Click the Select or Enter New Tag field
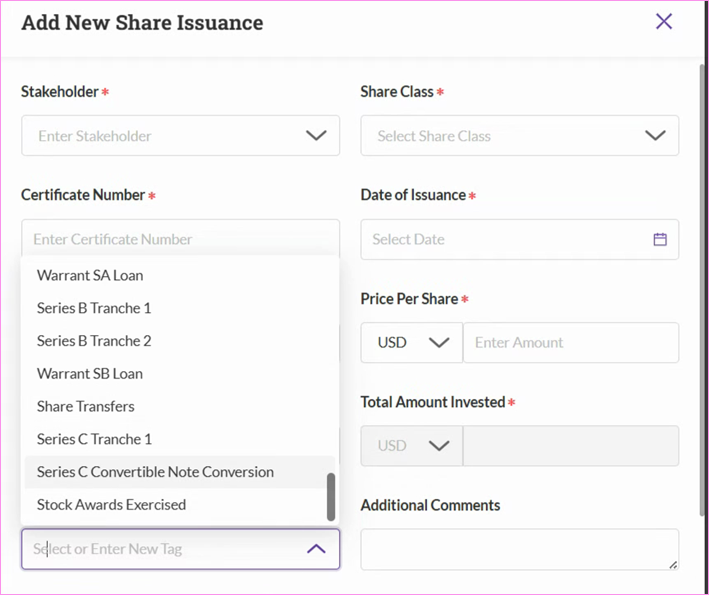The width and height of the screenshot is (709, 595). tap(180, 549)
